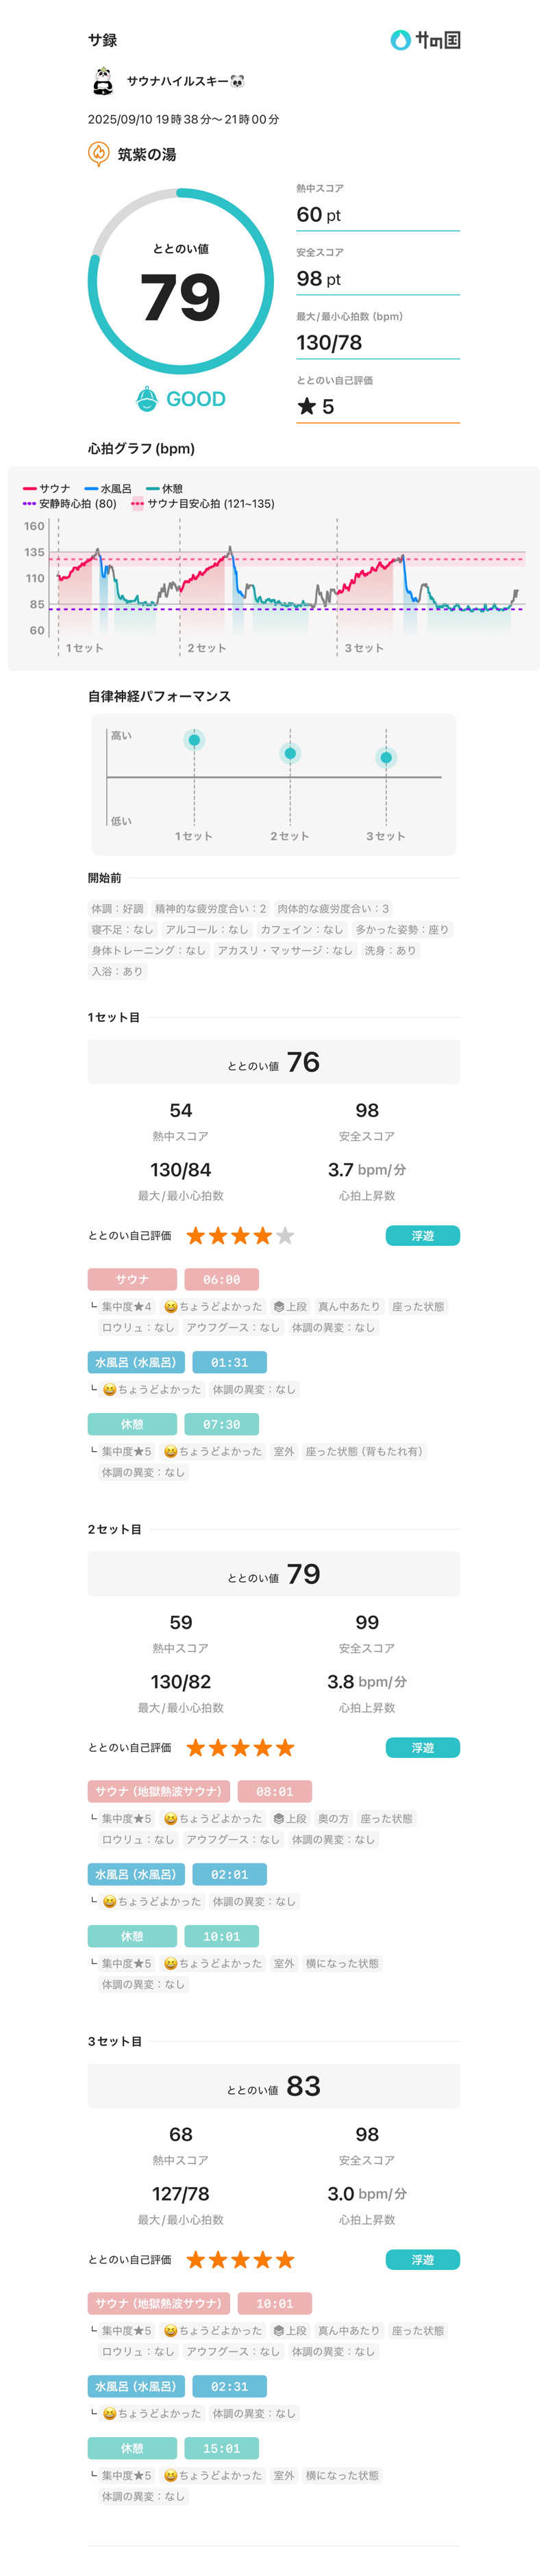Click the 浮遊 badge in 1セット目
Image resolution: width=548 pixels, height=2576 pixels.
(x=422, y=1236)
